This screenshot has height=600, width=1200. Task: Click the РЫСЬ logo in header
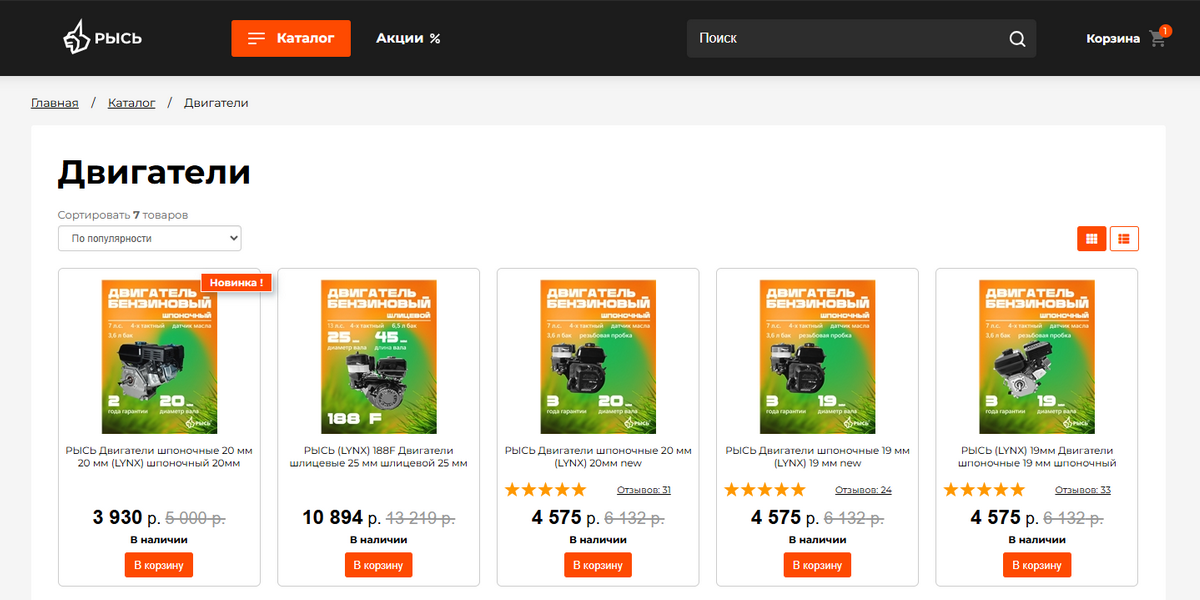[103, 38]
